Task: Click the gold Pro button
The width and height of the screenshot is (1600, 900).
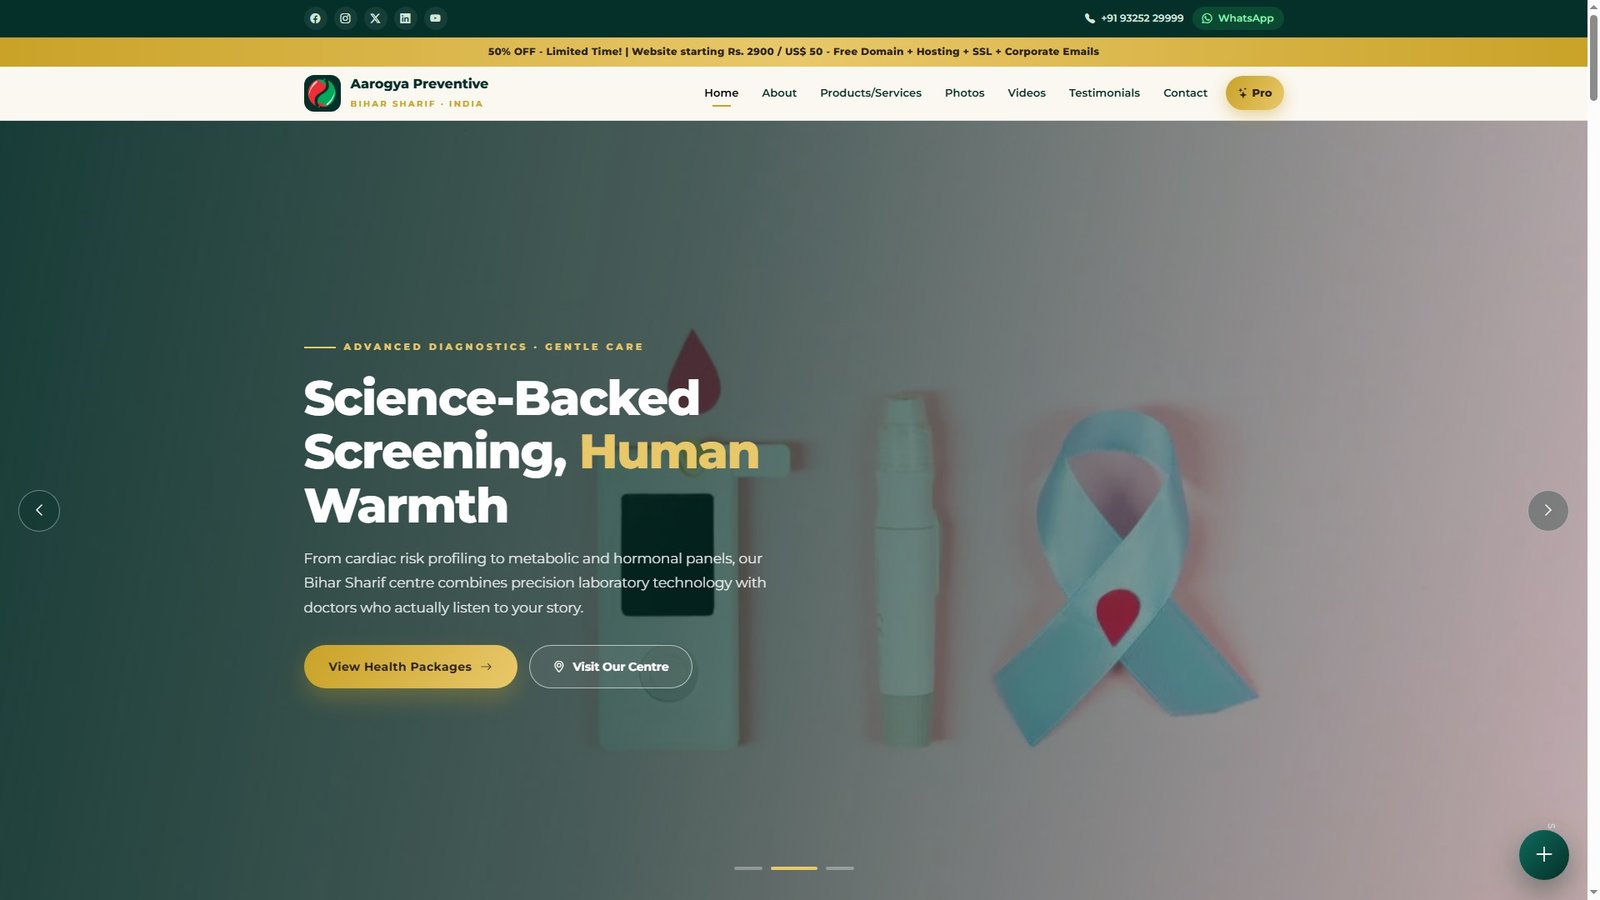Action: coord(1255,93)
